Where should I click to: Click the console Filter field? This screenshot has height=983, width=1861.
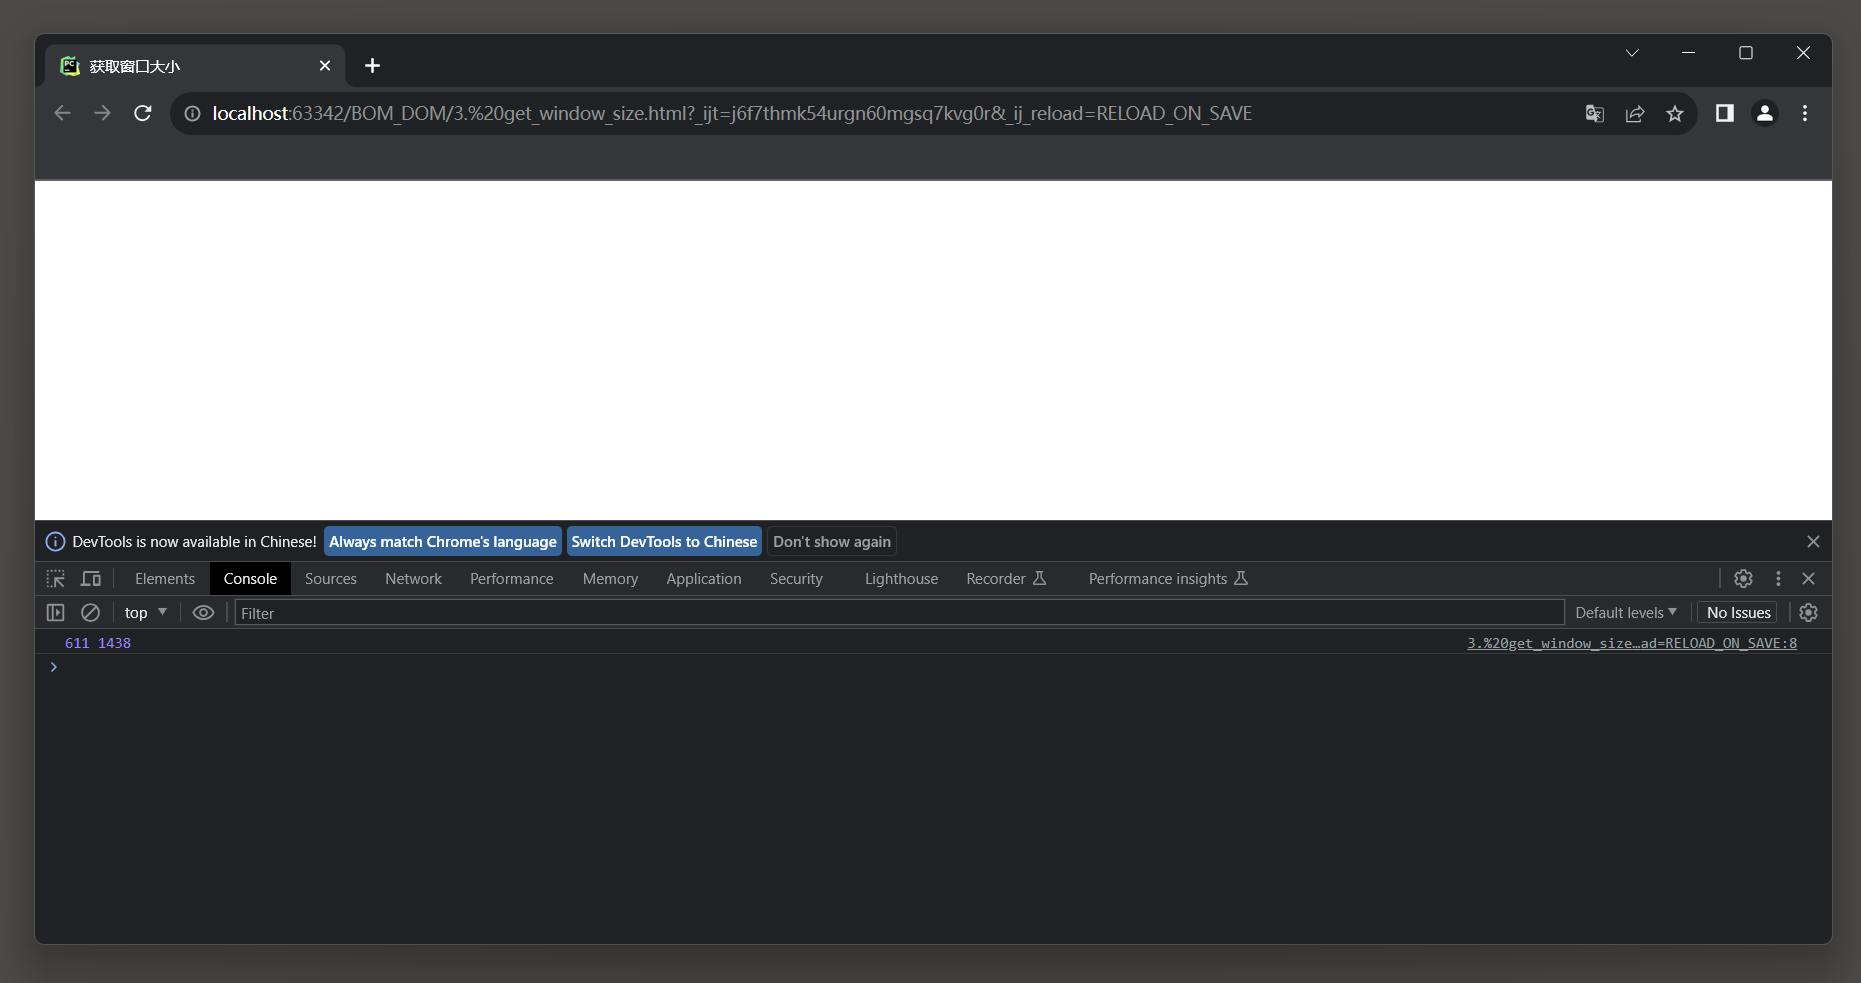899,613
